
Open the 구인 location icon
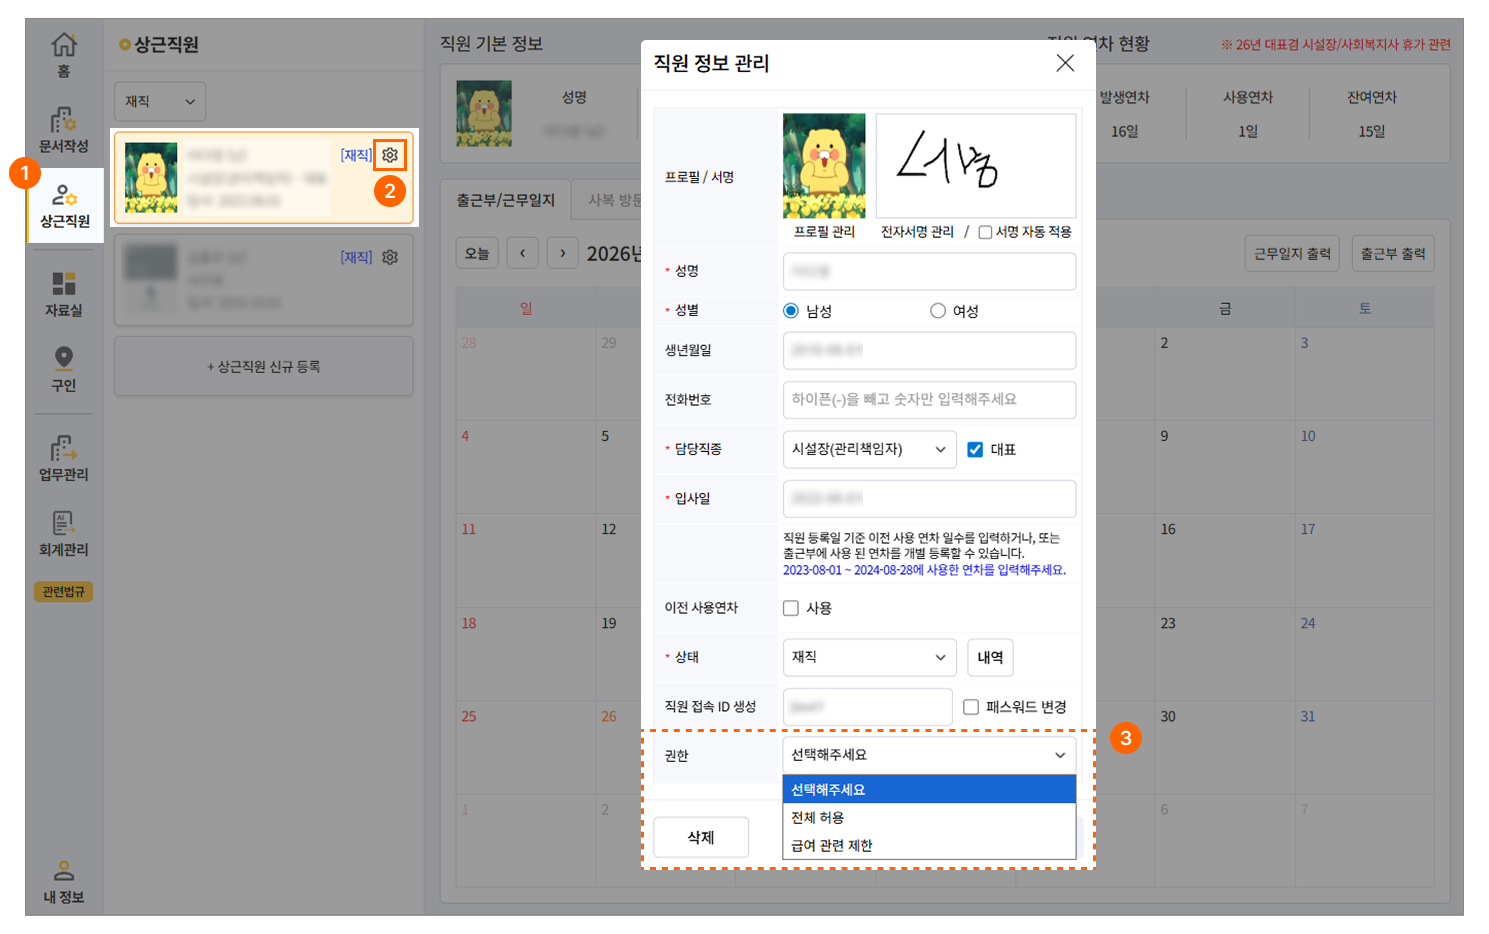tap(64, 368)
